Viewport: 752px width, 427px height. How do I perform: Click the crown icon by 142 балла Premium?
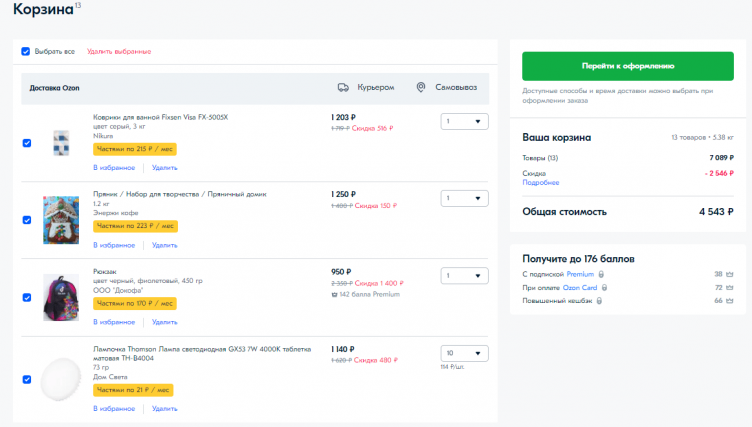[335, 294]
